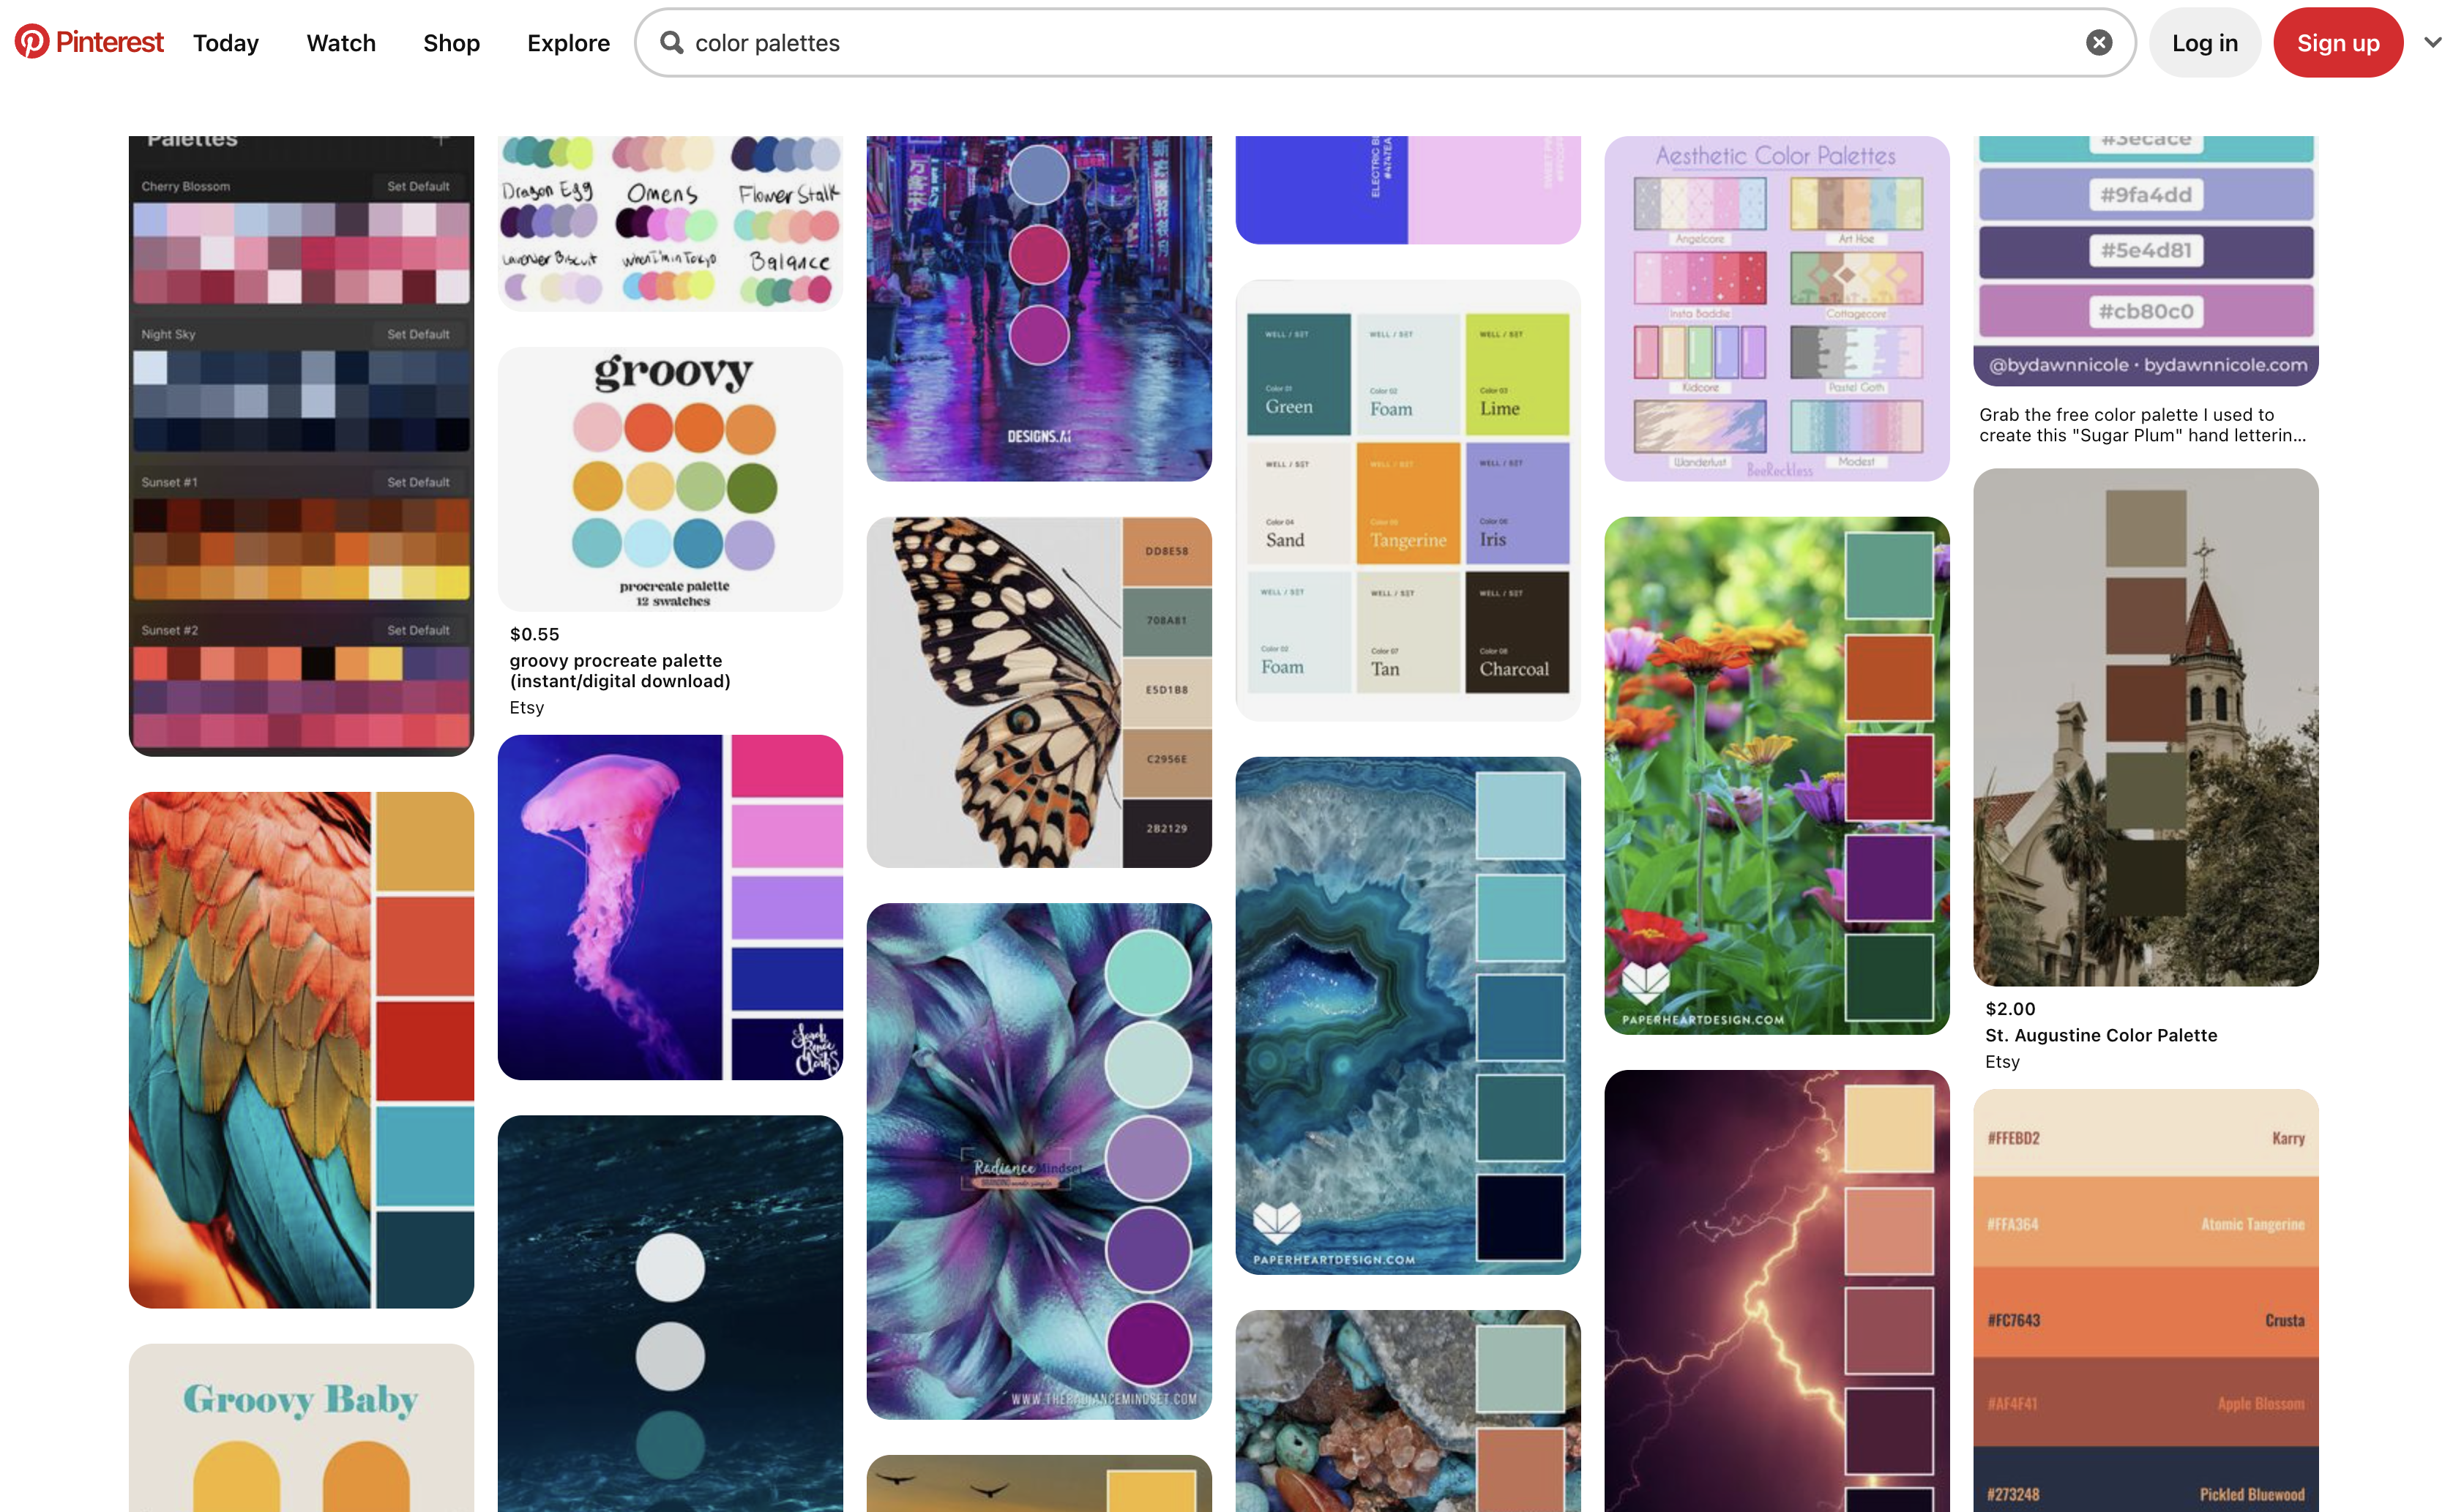
Task: Open the blue agate geode pin
Action: (x=1408, y=1015)
